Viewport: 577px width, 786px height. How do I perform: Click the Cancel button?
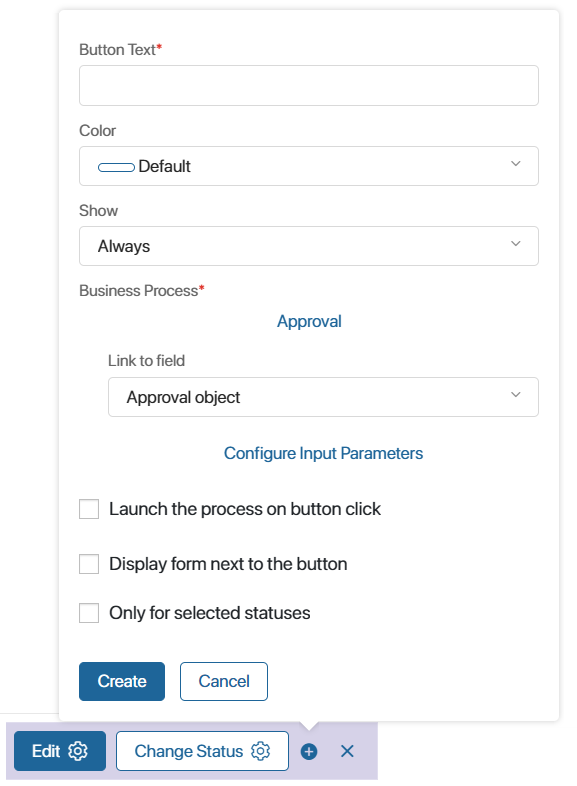[x=224, y=681]
